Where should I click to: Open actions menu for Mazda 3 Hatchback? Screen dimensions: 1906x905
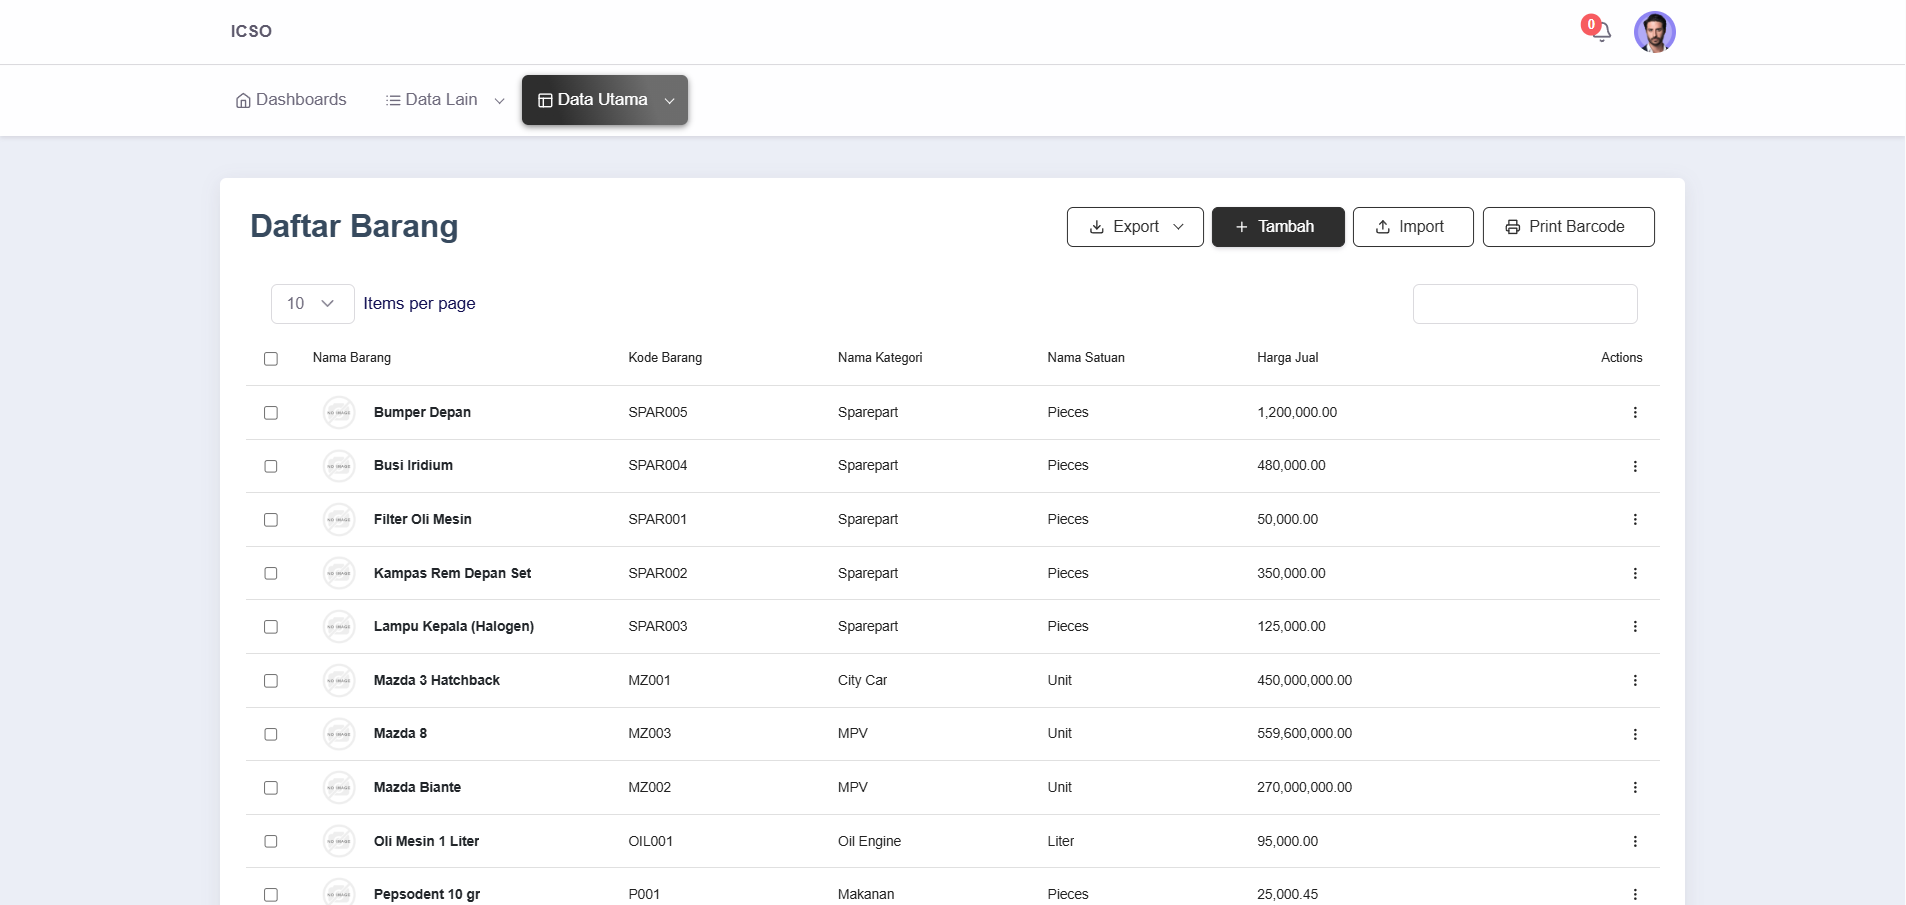click(x=1635, y=681)
